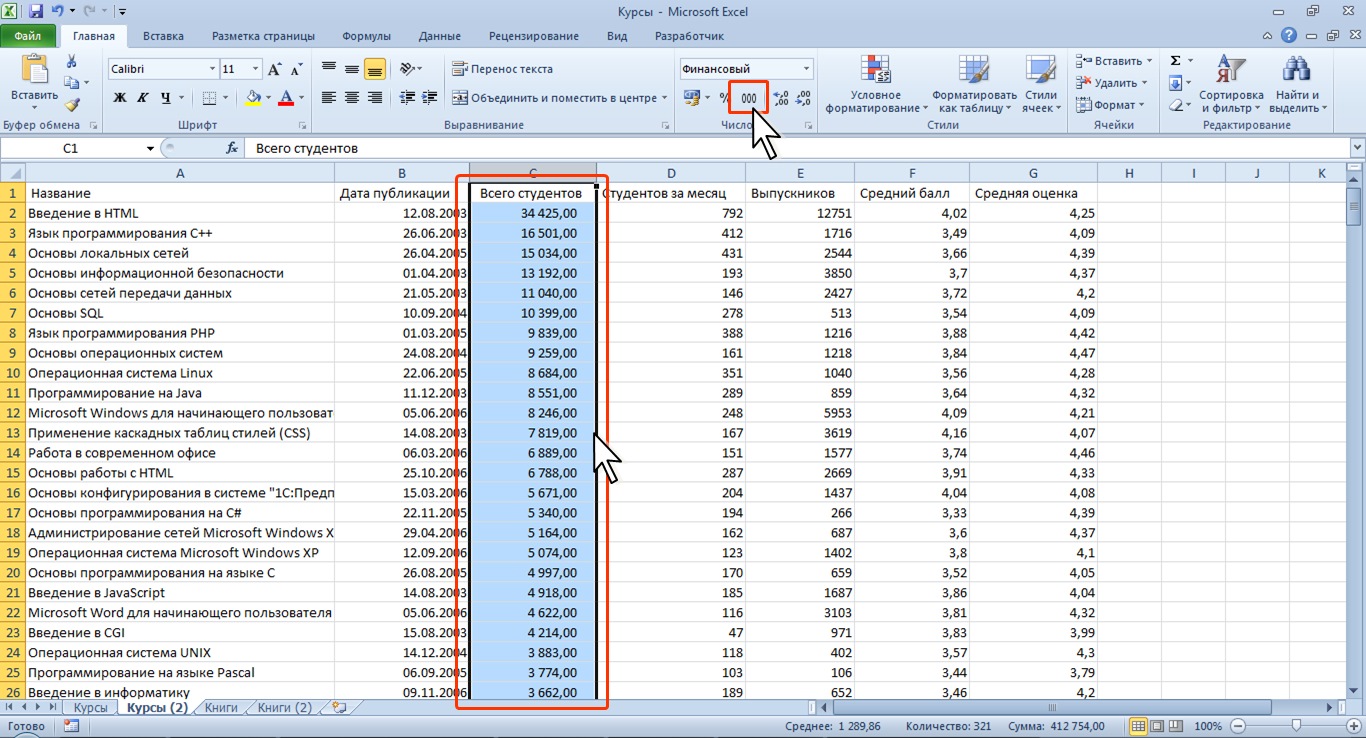1366x738 pixels.
Task: Open Сортировка и фильтр menu
Action: pyautogui.click(x=1231, y=85)
